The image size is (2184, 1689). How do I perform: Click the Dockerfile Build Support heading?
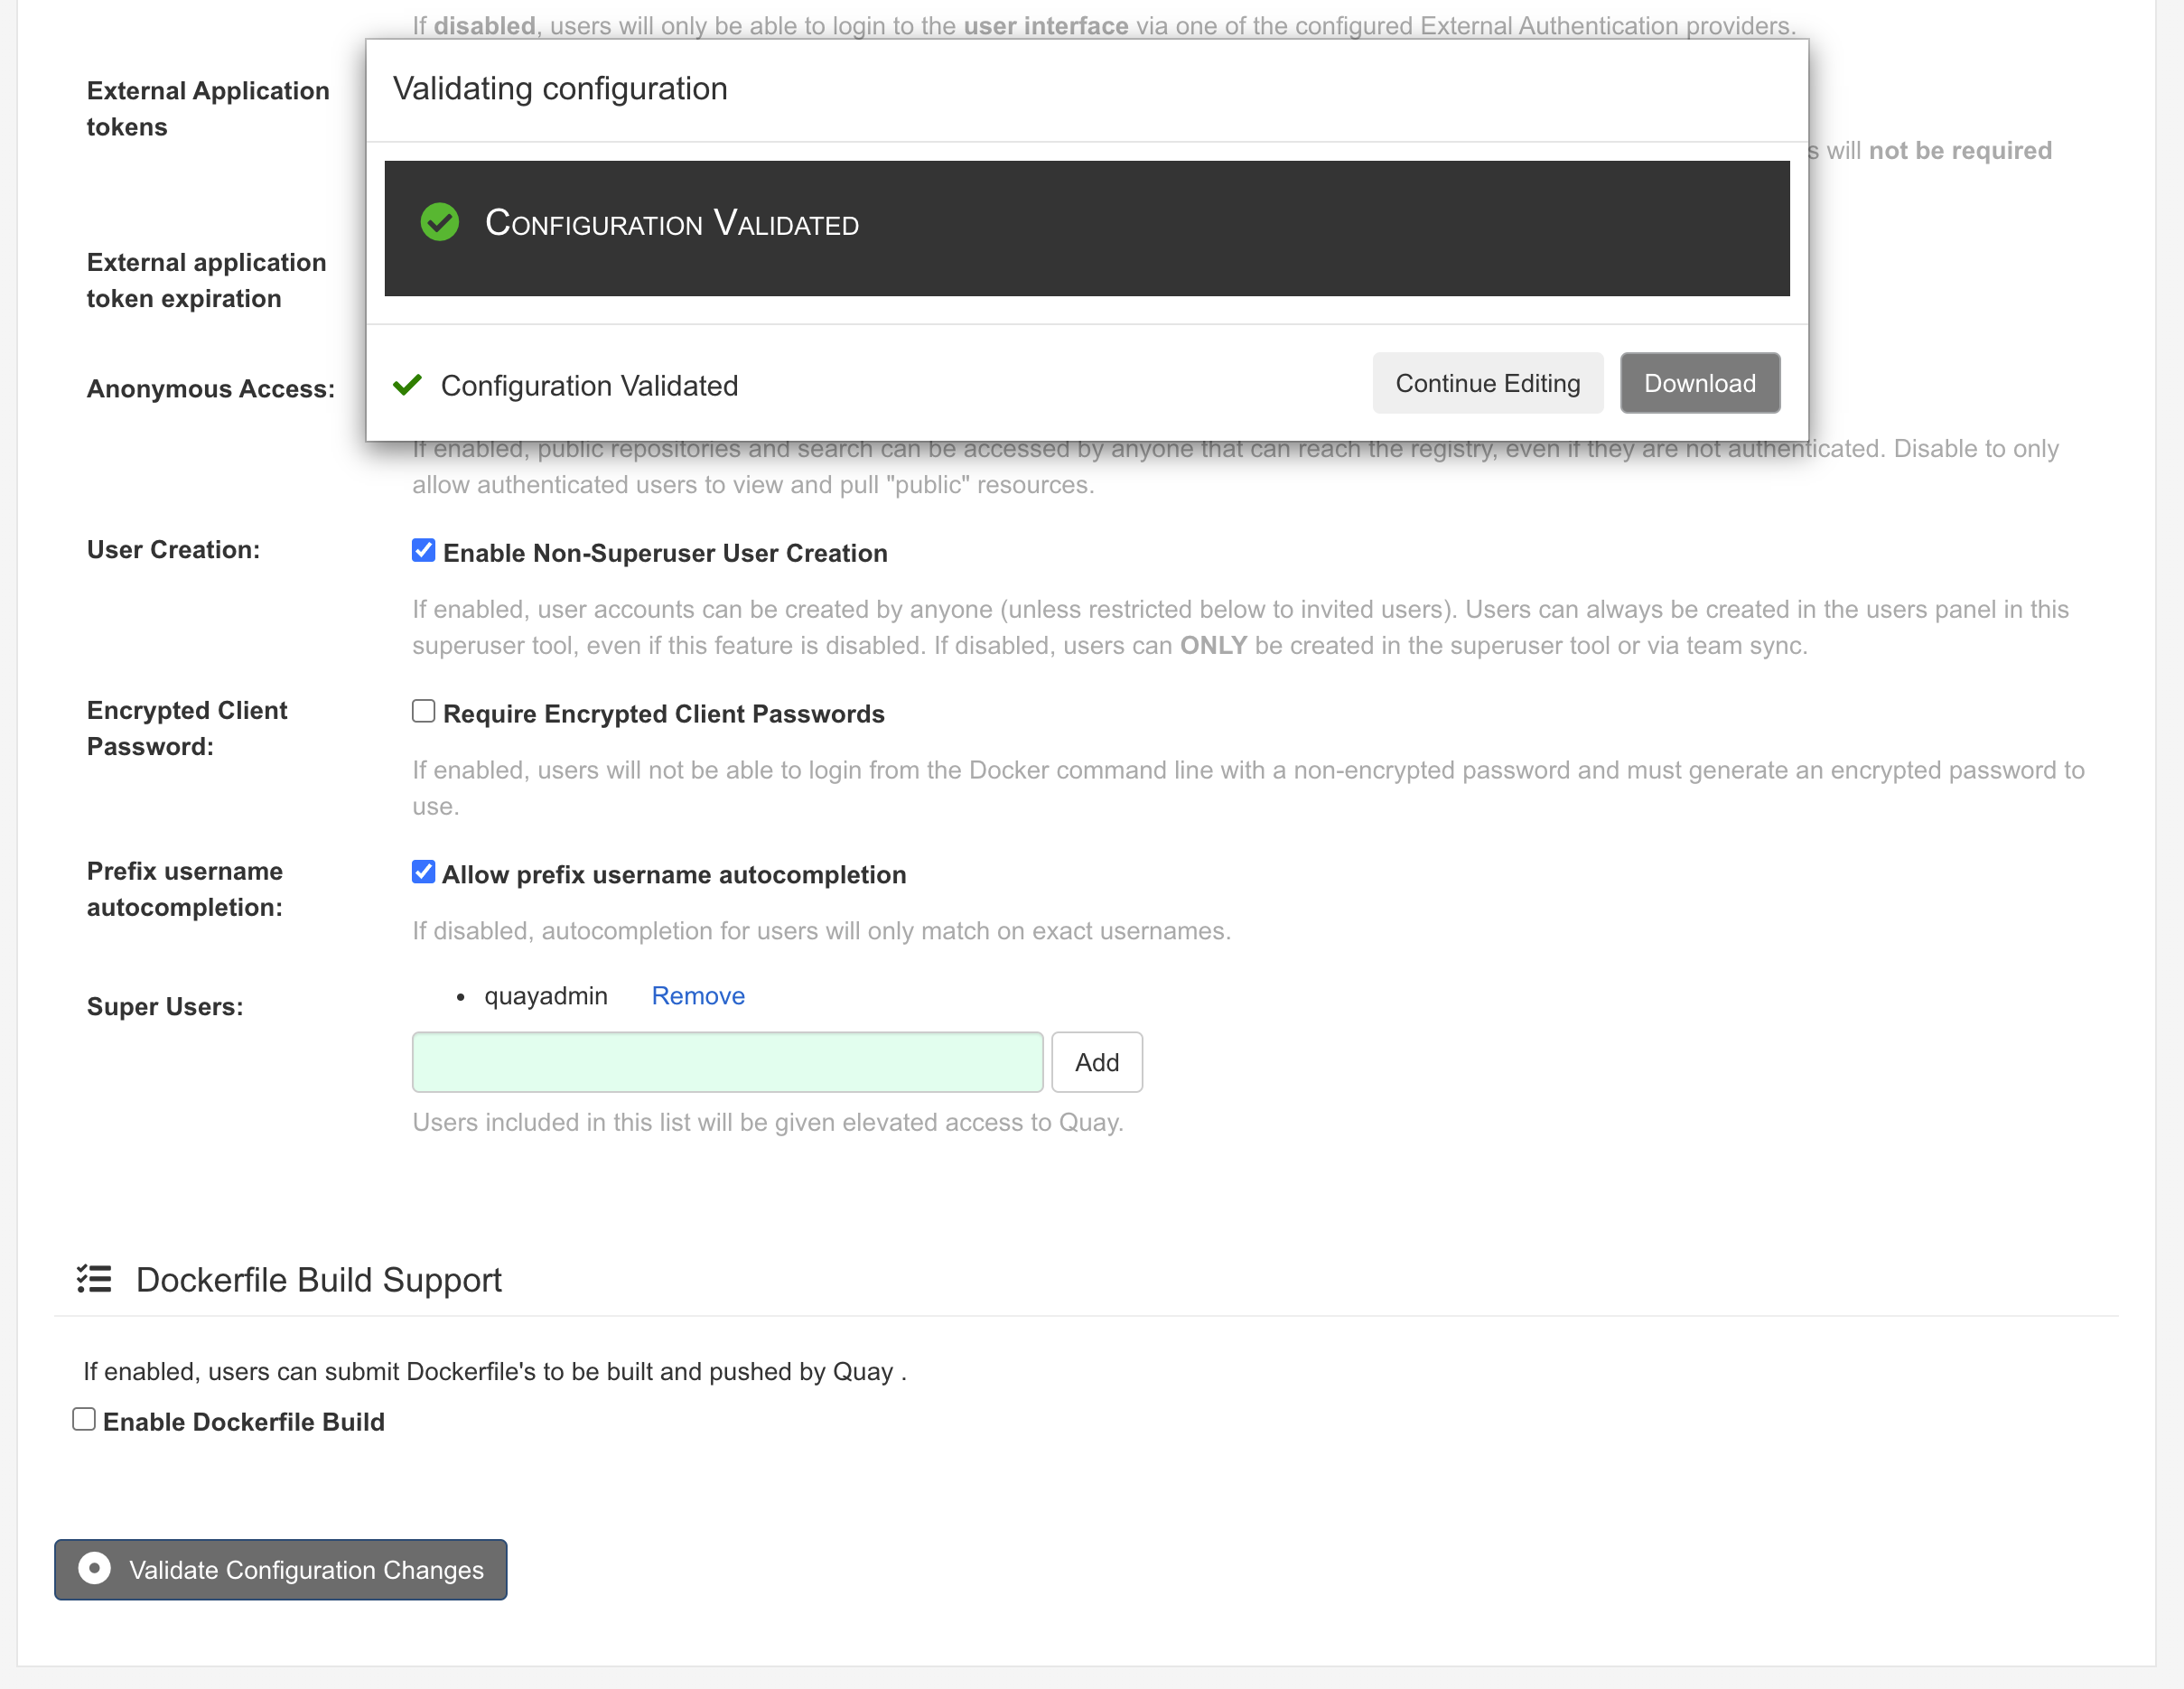pos(318,1280)
